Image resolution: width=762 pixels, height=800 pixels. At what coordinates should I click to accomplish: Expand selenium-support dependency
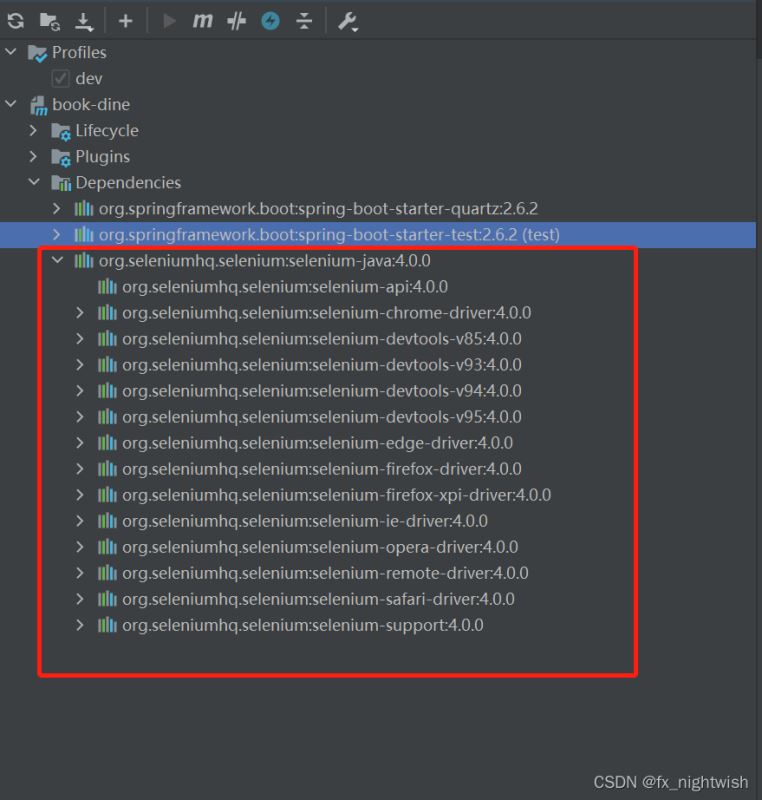click(80, 625)
